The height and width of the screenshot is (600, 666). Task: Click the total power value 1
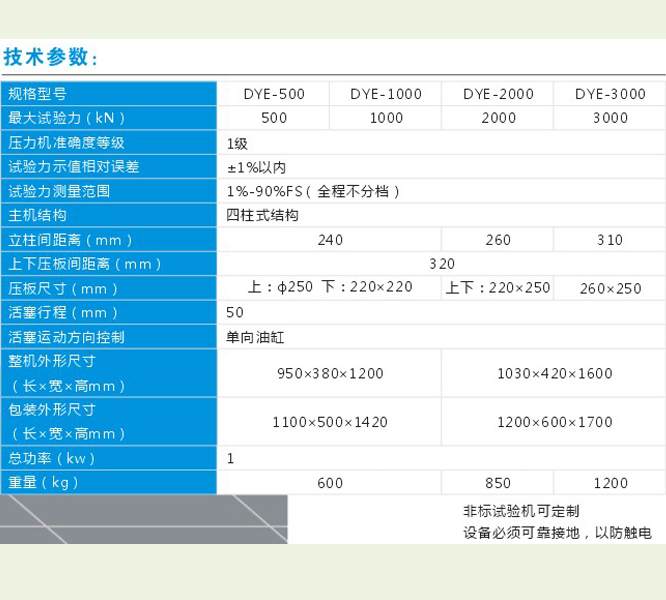(x=230, y=459)
